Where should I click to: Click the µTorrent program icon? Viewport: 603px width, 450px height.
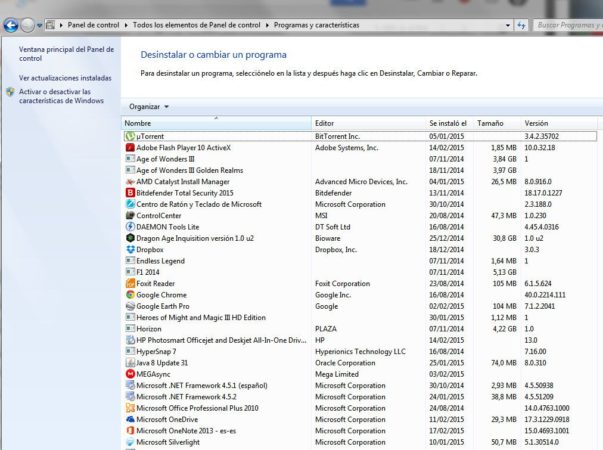point(130,136)
